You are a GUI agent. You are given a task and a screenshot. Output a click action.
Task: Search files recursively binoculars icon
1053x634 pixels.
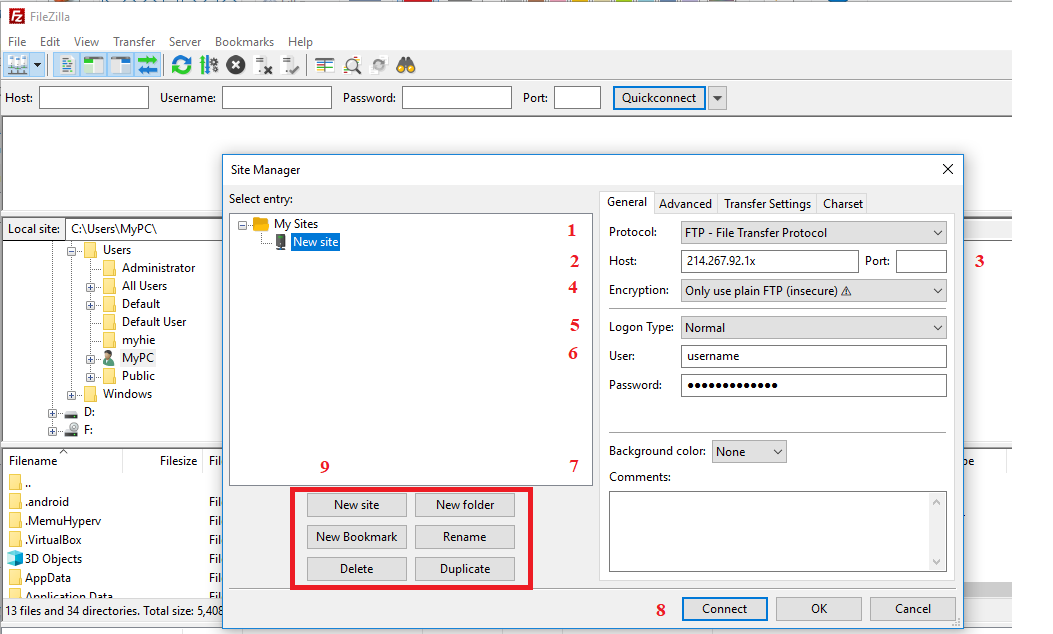click(x=406, y=65)
